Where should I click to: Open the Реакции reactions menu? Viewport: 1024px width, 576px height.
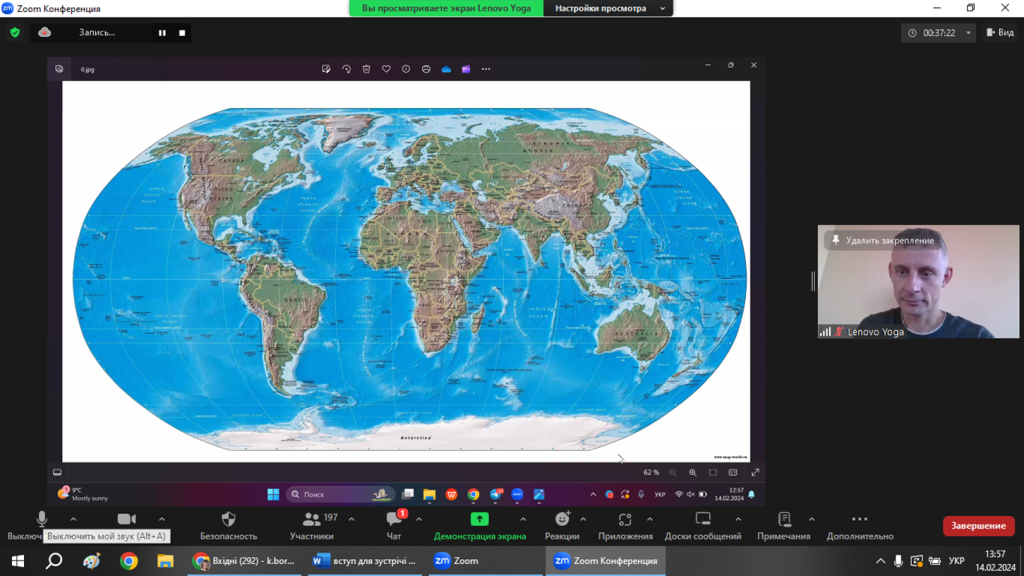tap(562, 526)
